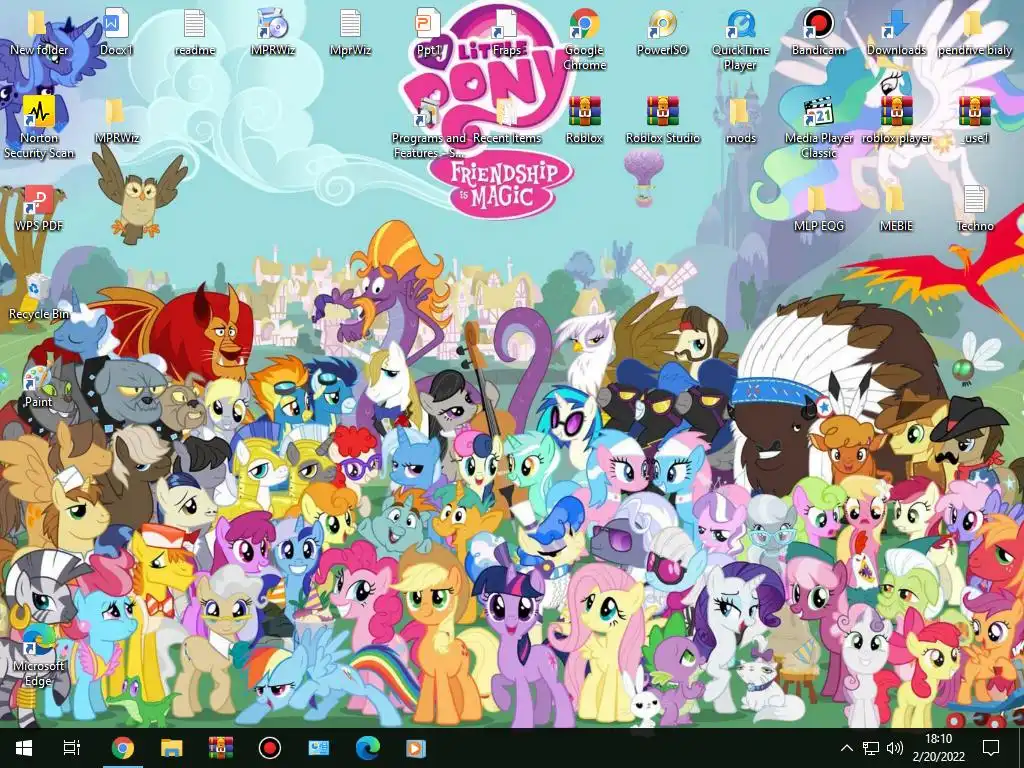Select the QuickTime Player shortcut
The width and height of the screenshot is (1024, 768).
740,39
